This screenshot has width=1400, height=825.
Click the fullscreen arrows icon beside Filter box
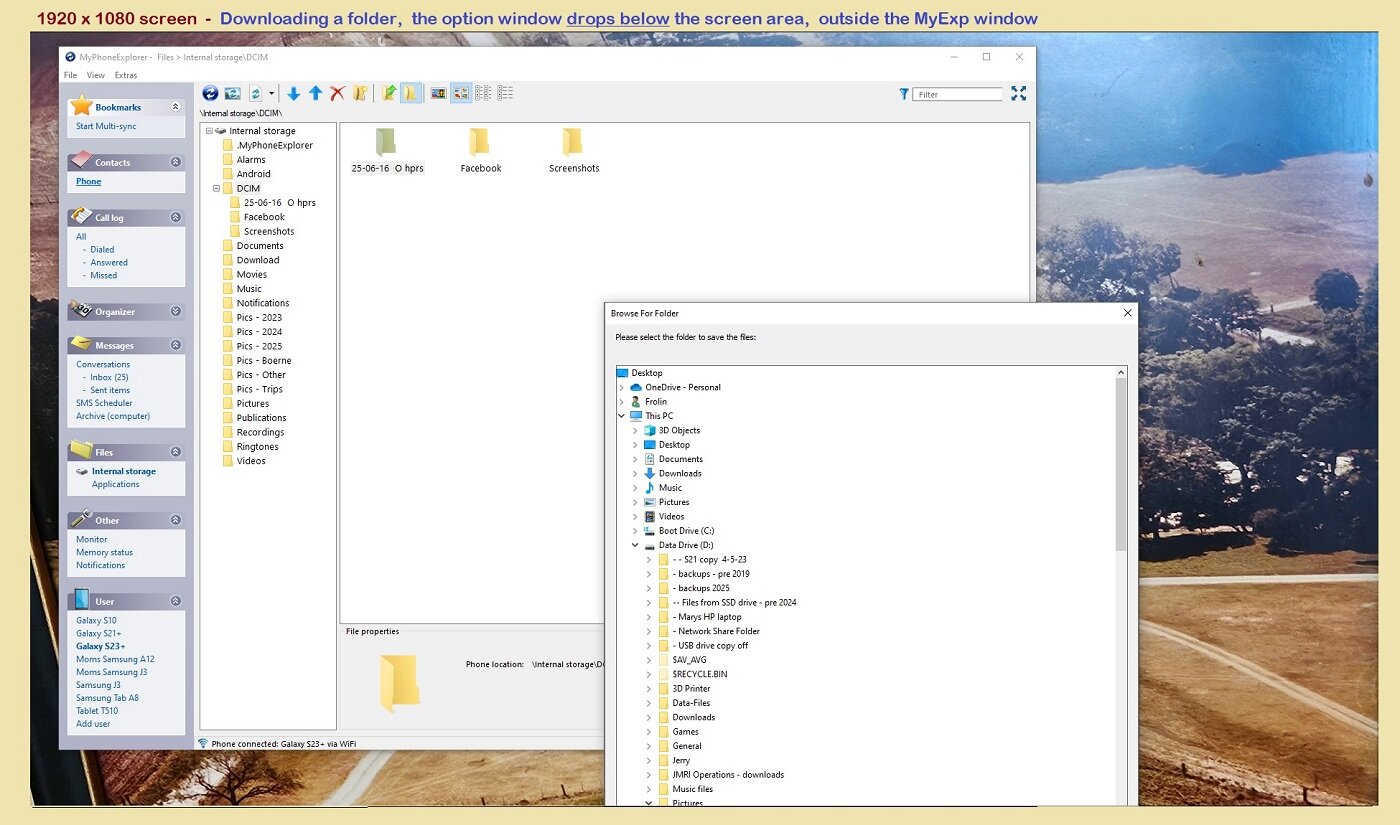tap(1018, 93)
